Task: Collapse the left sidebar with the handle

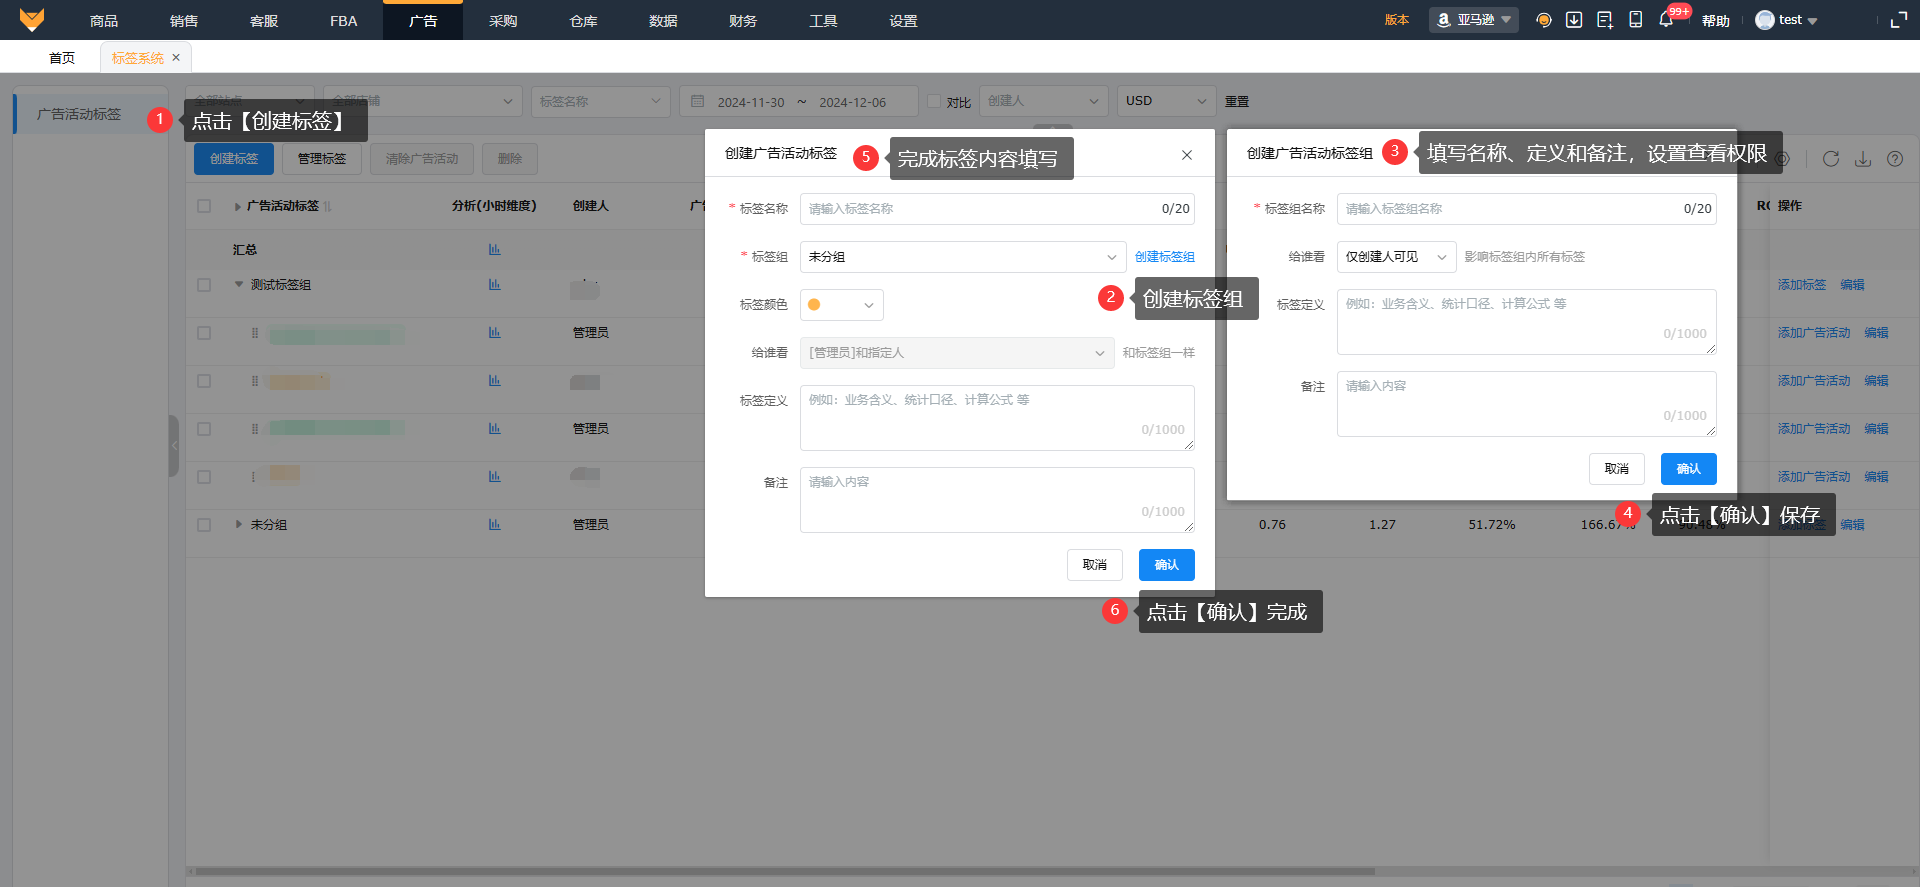Action: [x=174, y=446]
